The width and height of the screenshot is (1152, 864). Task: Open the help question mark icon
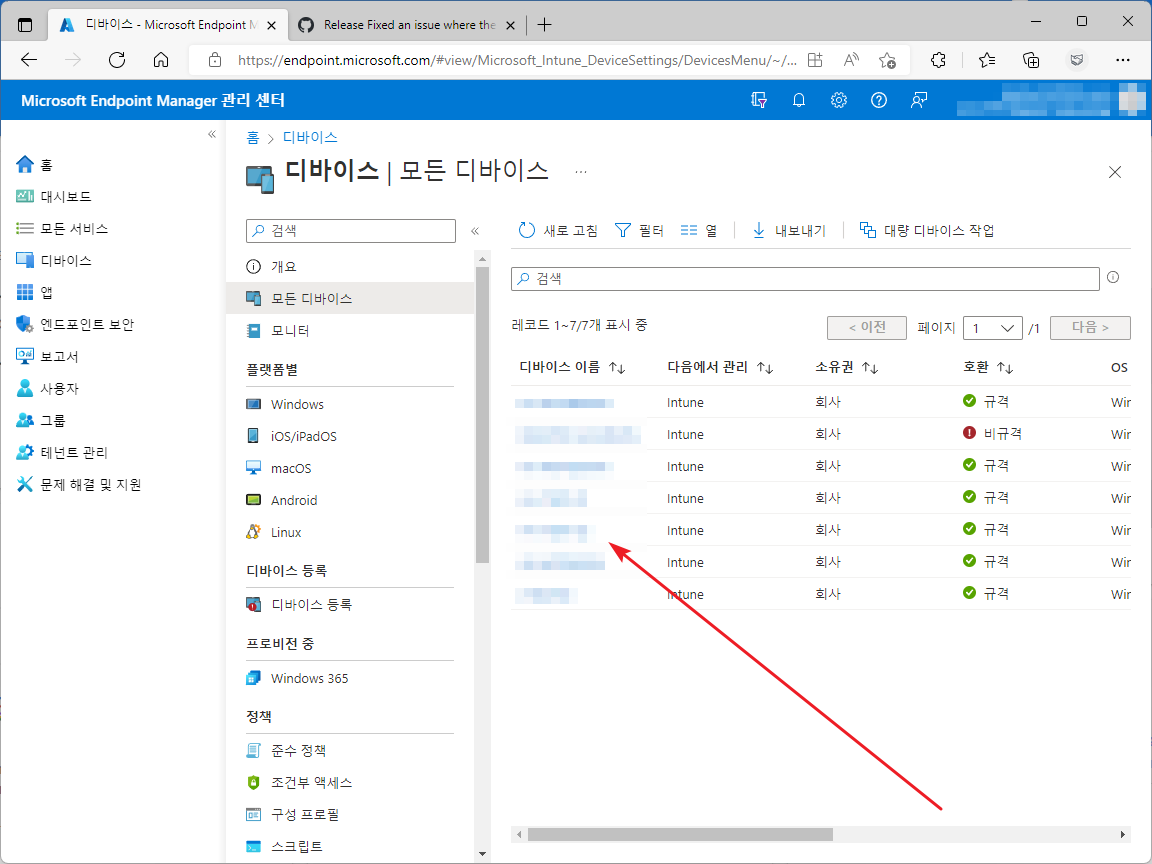tap(879, 100)
